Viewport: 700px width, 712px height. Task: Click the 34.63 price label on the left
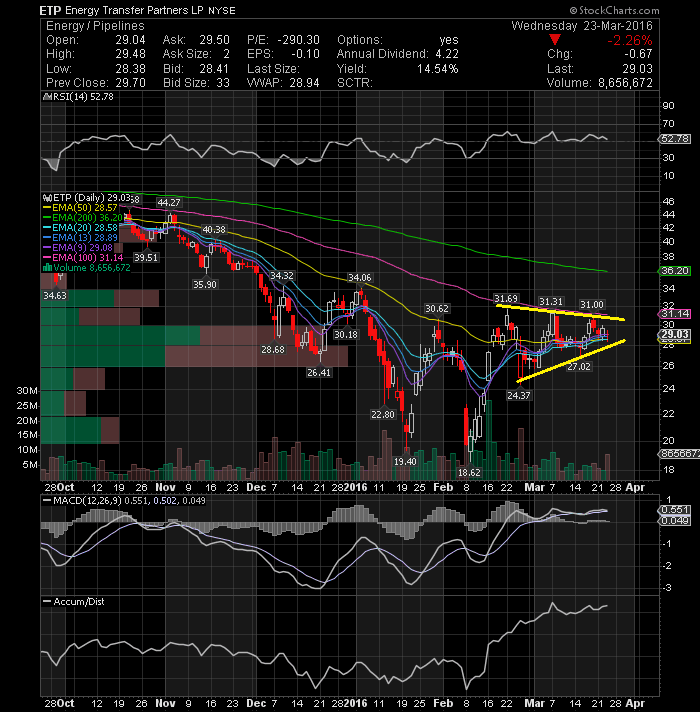tap(55, 296)
